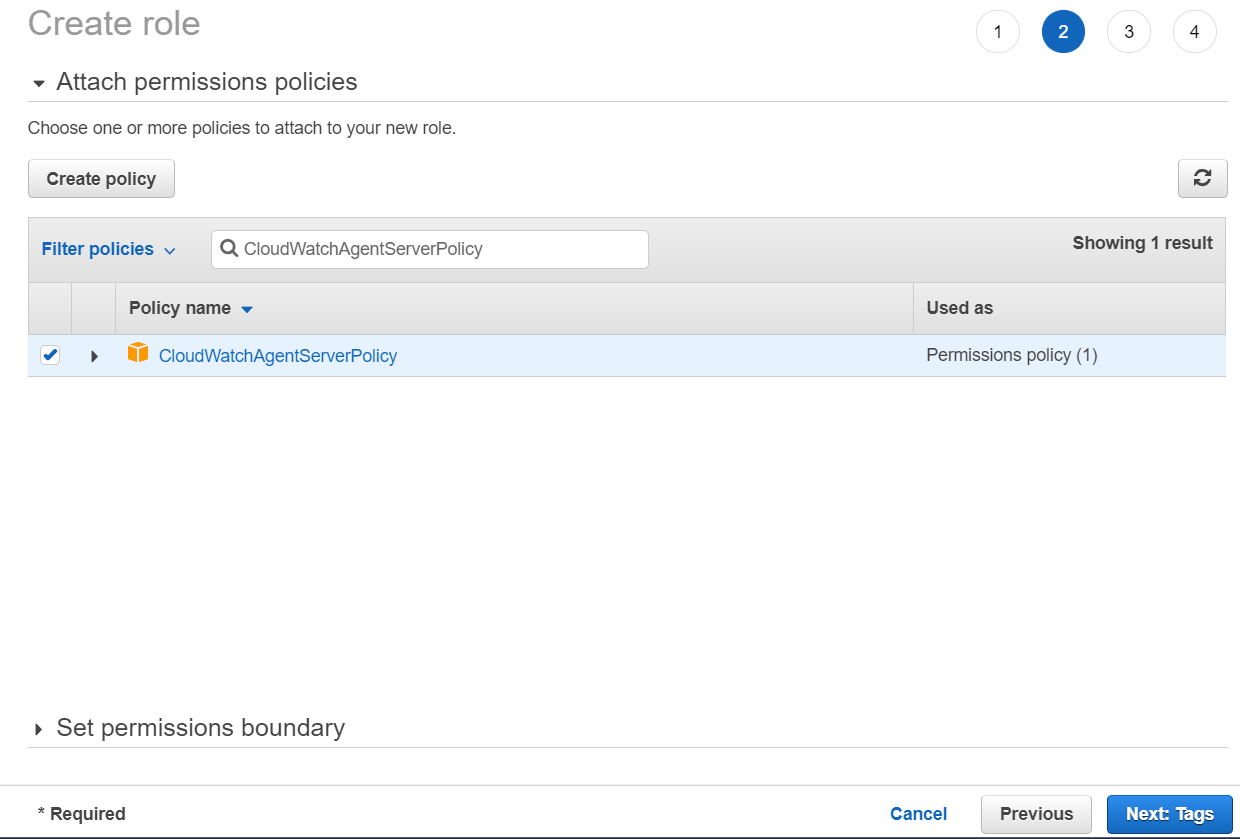Go back with the Previous button
1240x839 pixels.
(1036, 814)
